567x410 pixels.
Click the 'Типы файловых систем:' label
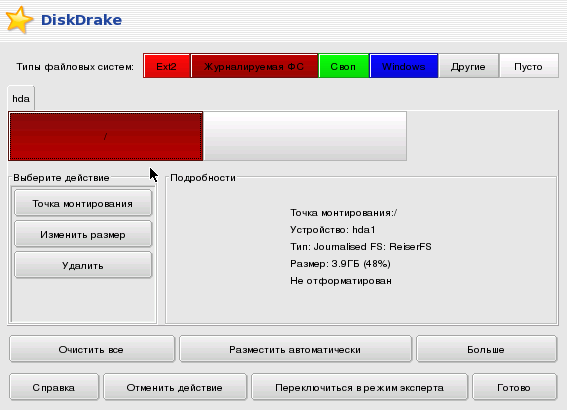pos(75,67)
